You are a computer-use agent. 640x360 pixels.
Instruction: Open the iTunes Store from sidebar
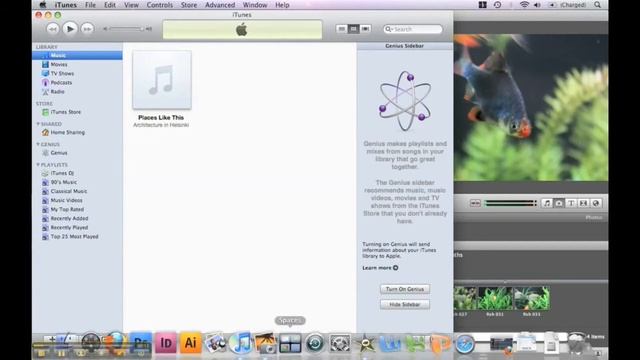click(66, 112)
